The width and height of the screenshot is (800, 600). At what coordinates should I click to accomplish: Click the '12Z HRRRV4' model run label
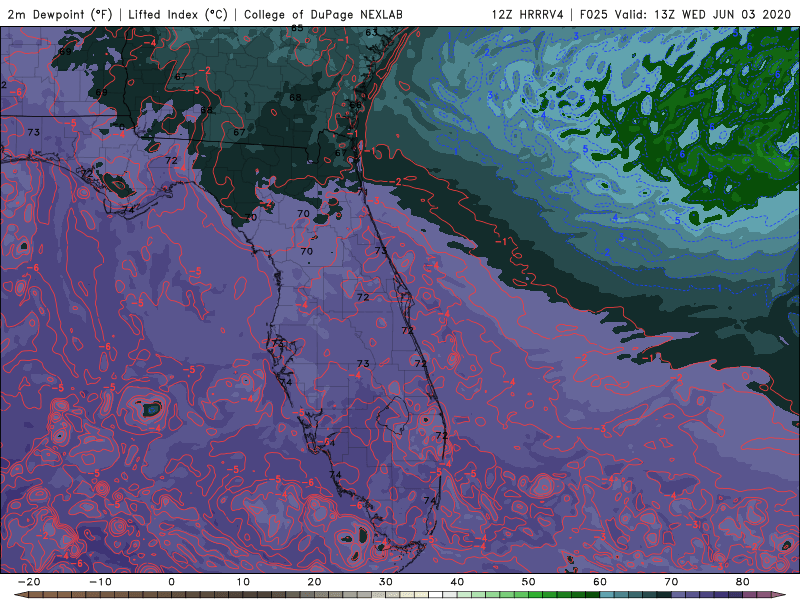coord(528,14)
